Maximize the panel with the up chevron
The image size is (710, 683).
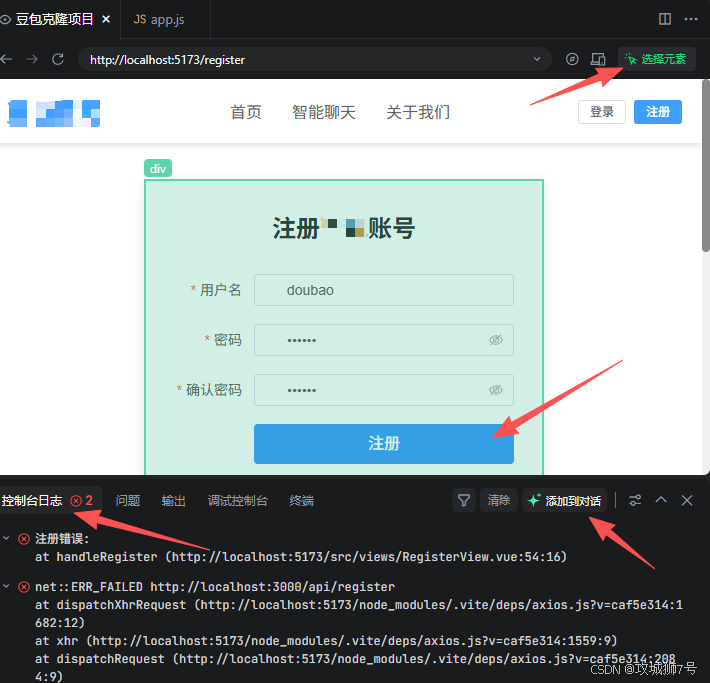[661, 500]
